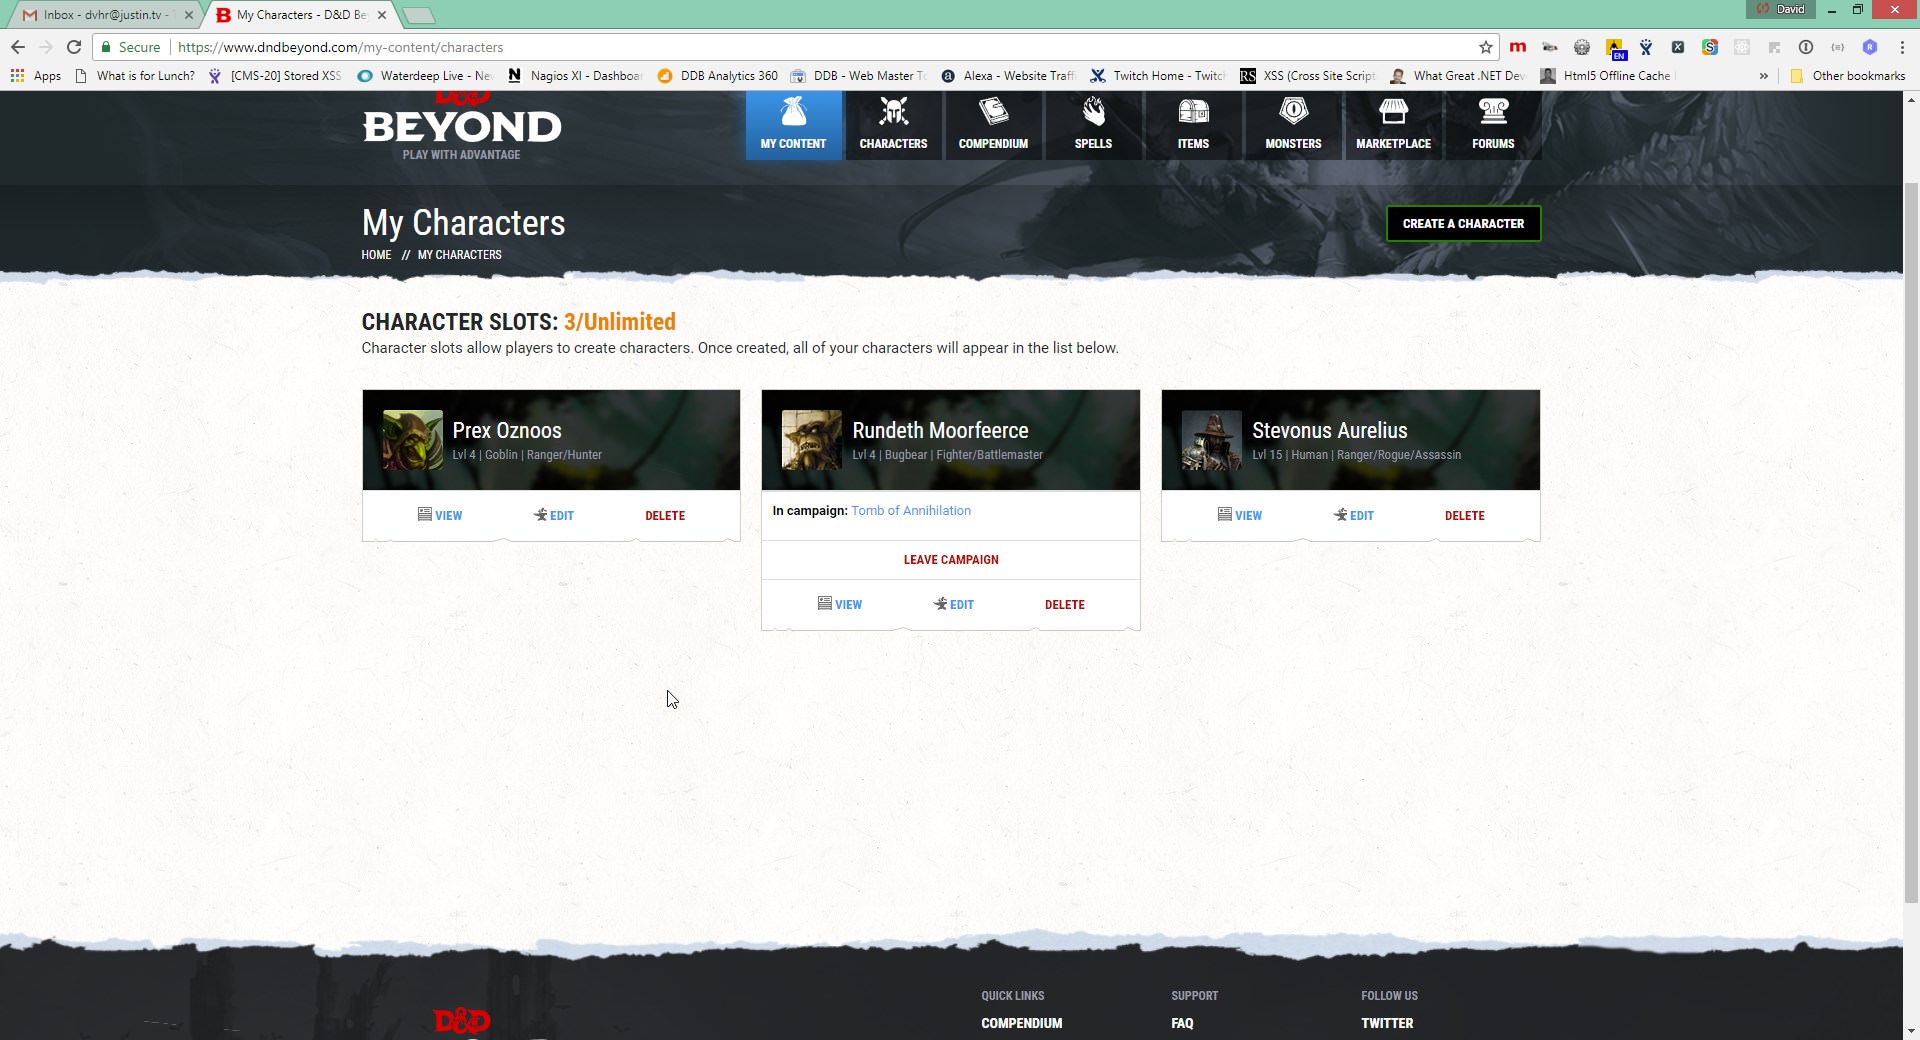Open Prex Oznoos goblin portrait

[412, 440]
